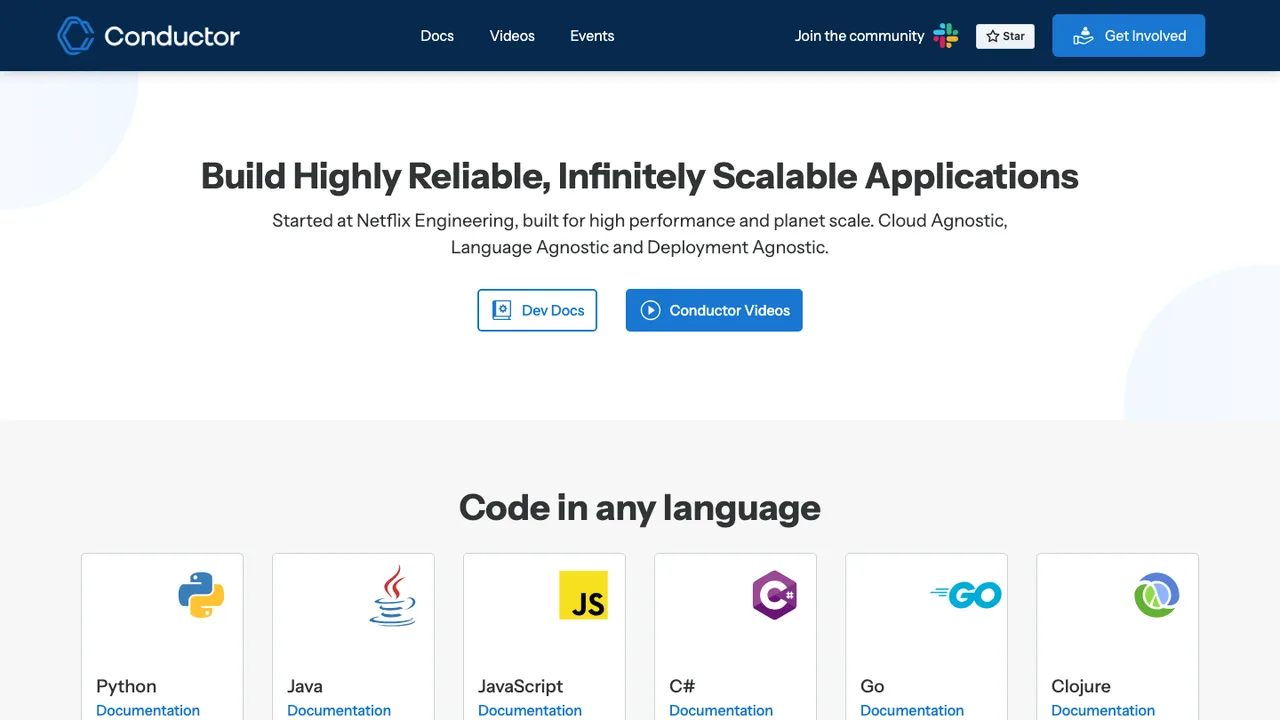Image resolution: width=1280 pixels, height=720 pixels.
Task: Open Java Documentation link
Action: [x=339, y=711]
